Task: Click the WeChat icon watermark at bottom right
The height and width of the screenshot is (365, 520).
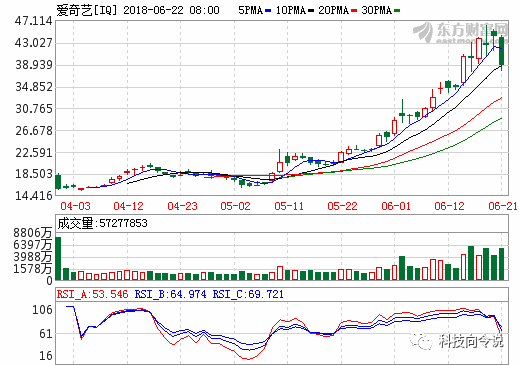Action: click(x=420, y=340)
